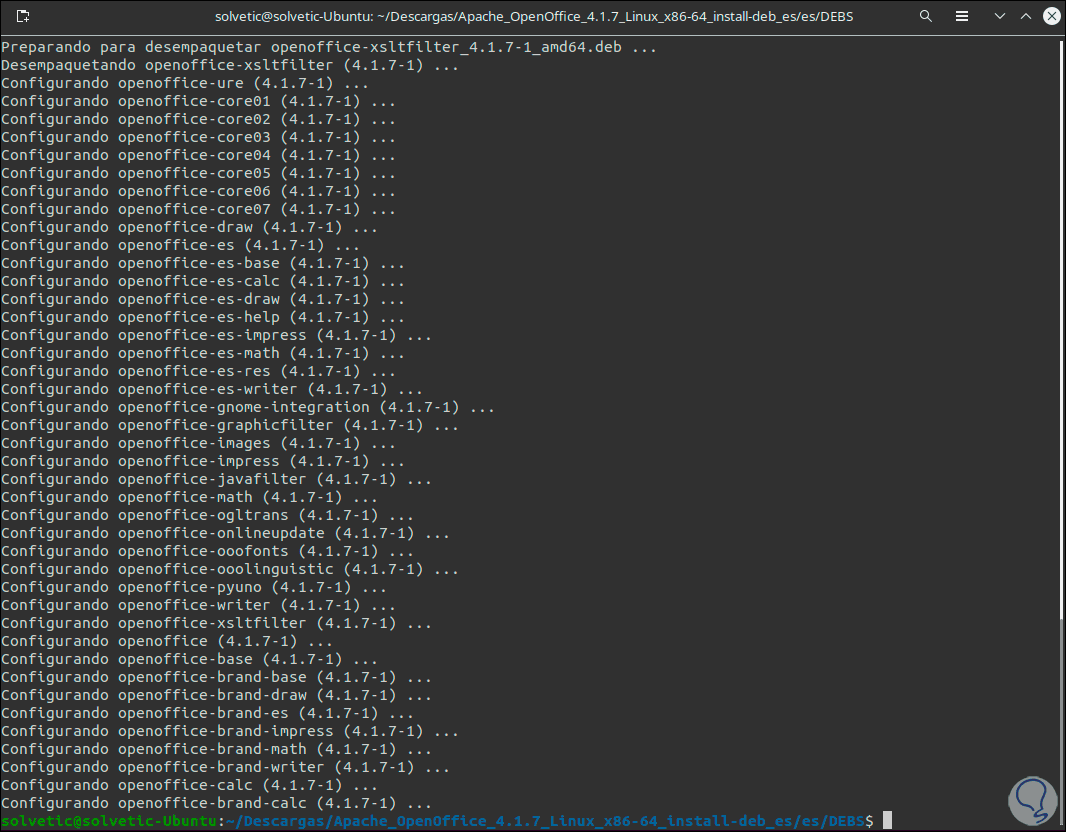This screenshot has width=1066, height=832.
Task: Click the line 'Configurando openoffice-draw'
Action: 190,227
